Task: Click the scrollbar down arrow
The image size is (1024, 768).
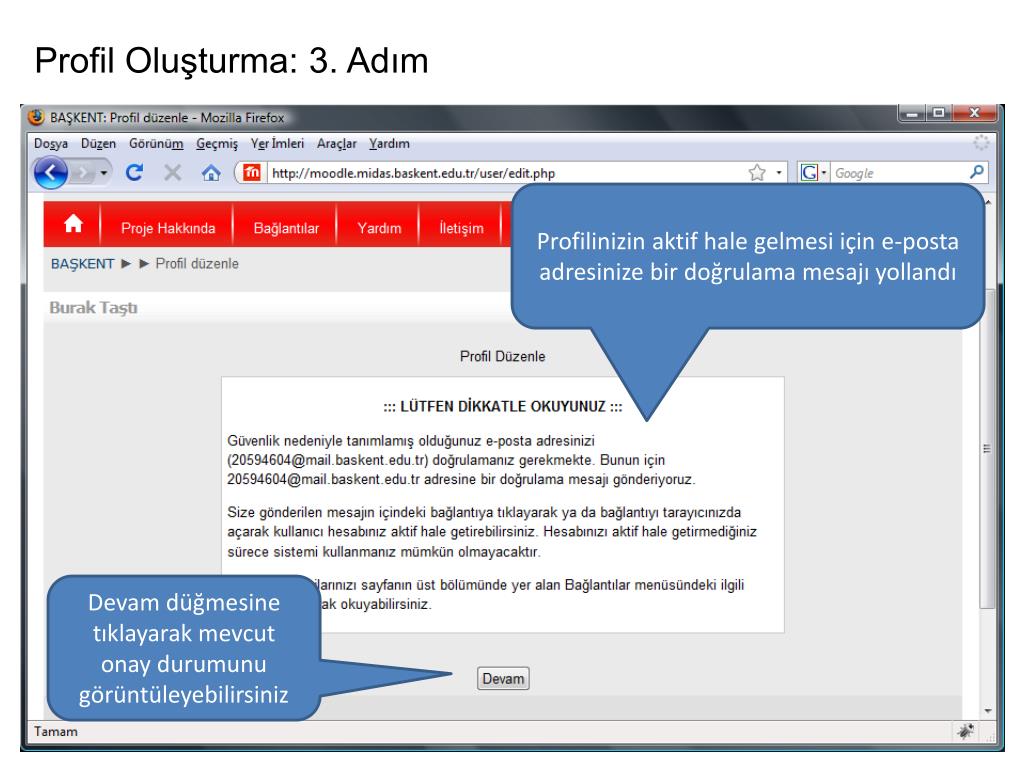Action: (987, 711)
